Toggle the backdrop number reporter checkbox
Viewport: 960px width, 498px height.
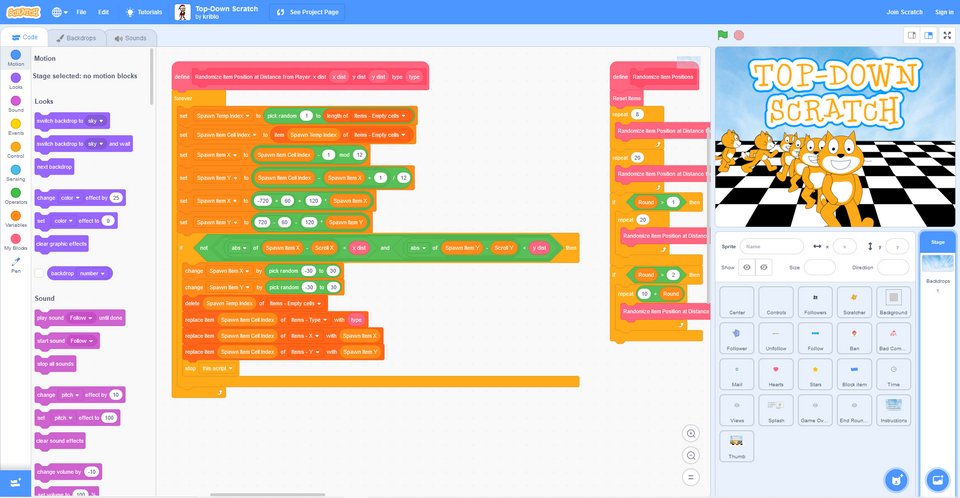(x=39, y=273)
